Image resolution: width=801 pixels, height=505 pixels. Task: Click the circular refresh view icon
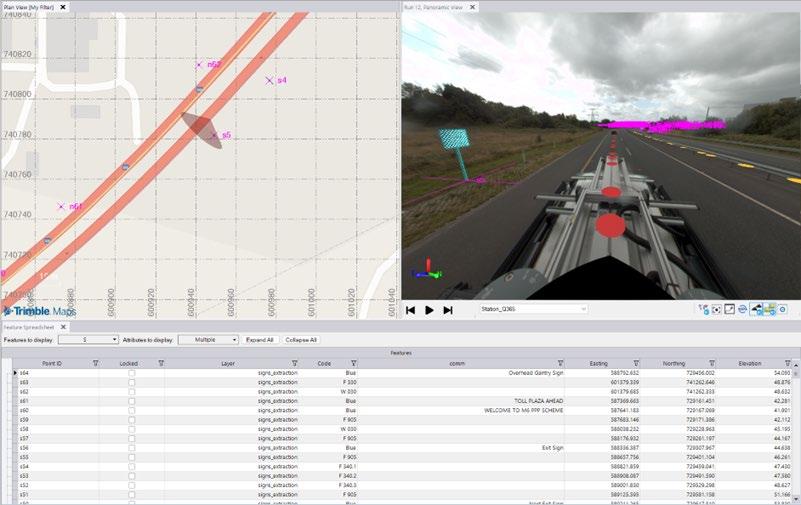pos(742,309)
